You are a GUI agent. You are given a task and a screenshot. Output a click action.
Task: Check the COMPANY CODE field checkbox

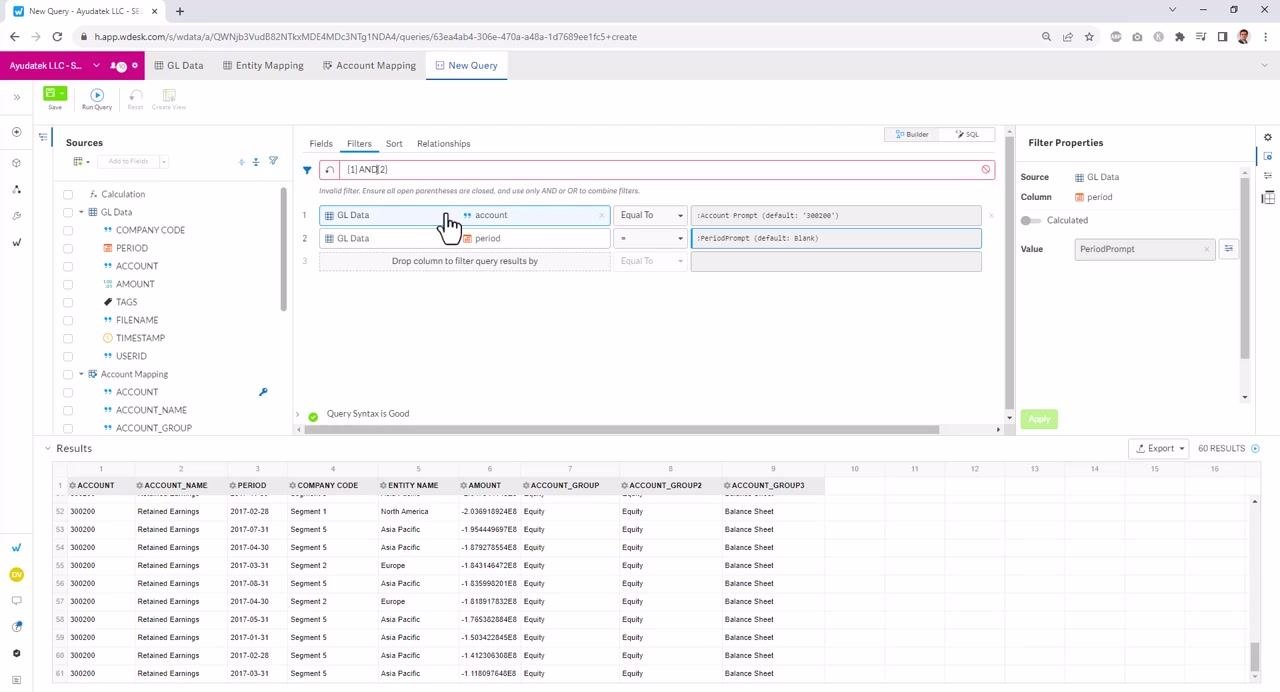[68, 230]
